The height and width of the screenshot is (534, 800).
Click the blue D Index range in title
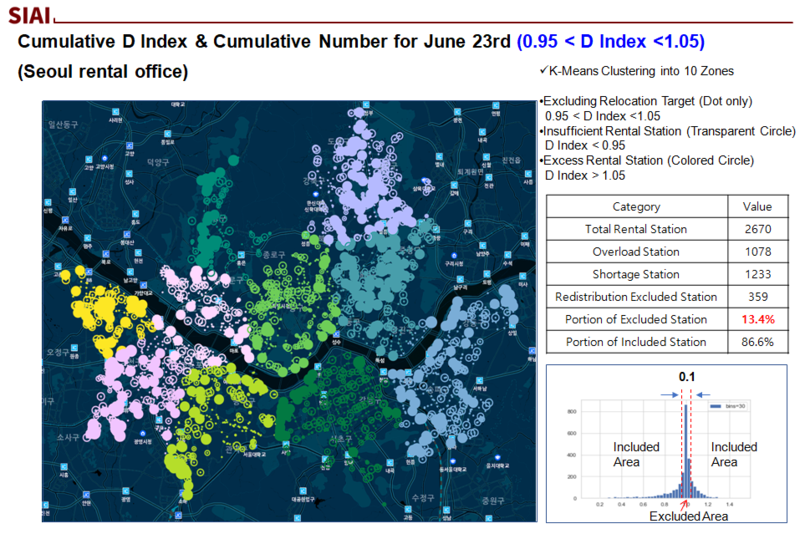(611, 41)
